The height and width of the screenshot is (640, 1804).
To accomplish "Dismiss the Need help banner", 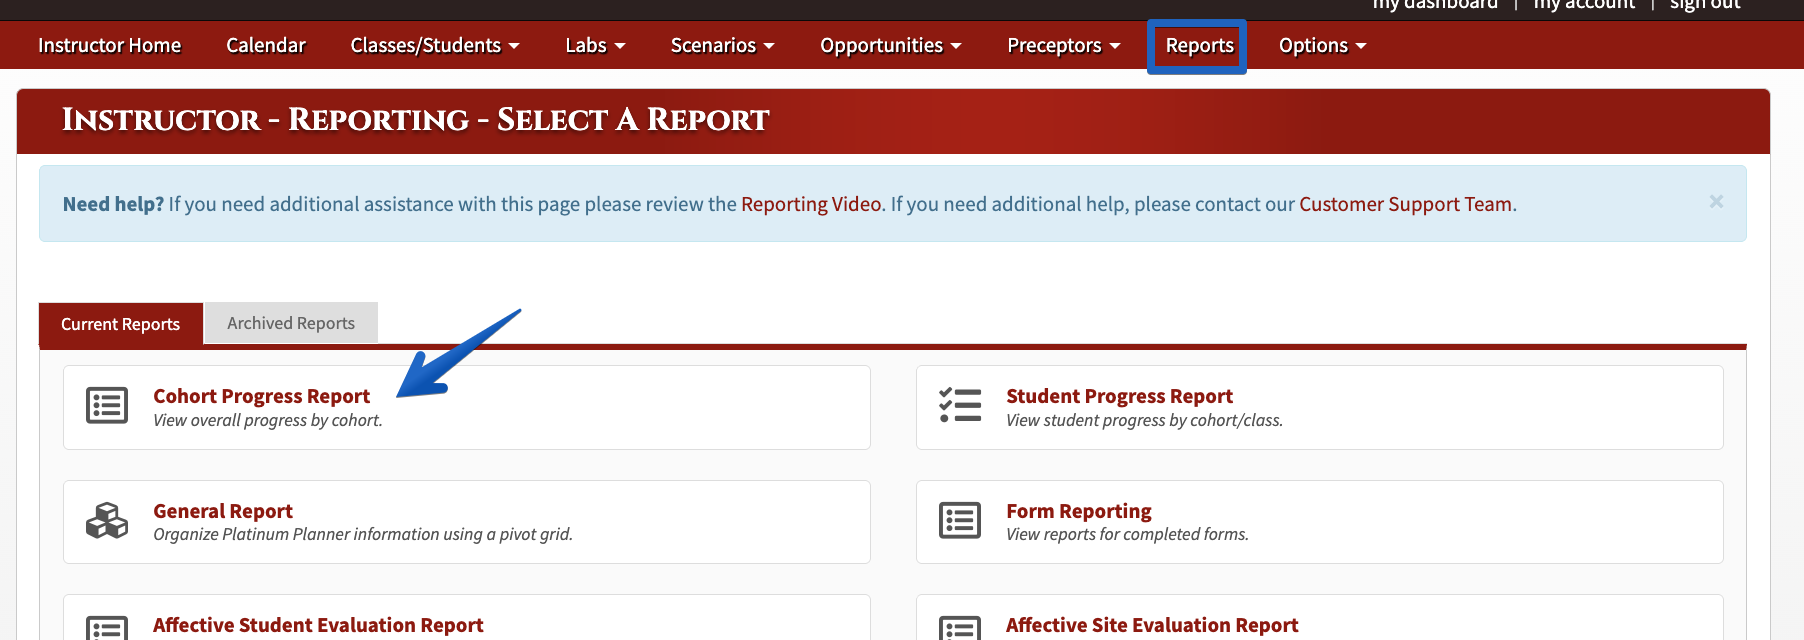I will pos(1716,202).
